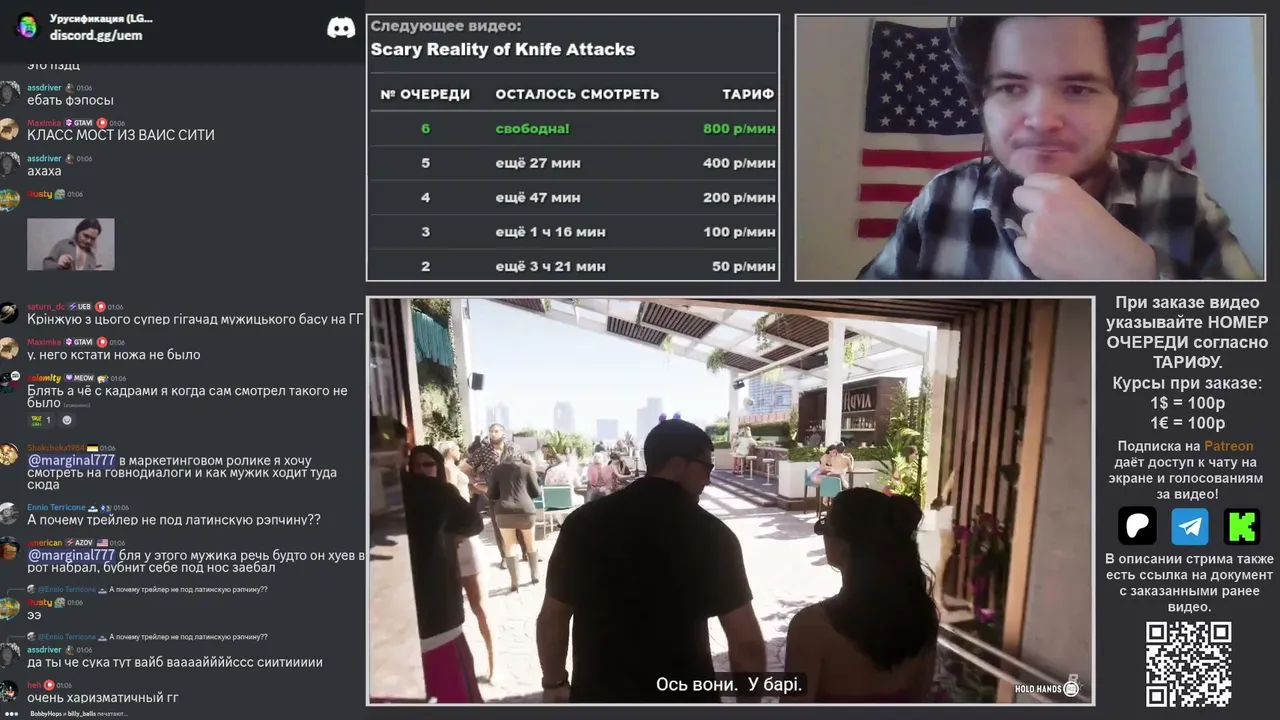Click the MEOW tag next to calamity
Screen dimensions: 1280x720
(79, 378)
